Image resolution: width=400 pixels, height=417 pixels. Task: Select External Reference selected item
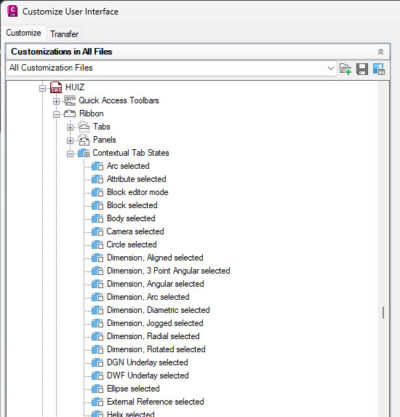click(155, 402)
